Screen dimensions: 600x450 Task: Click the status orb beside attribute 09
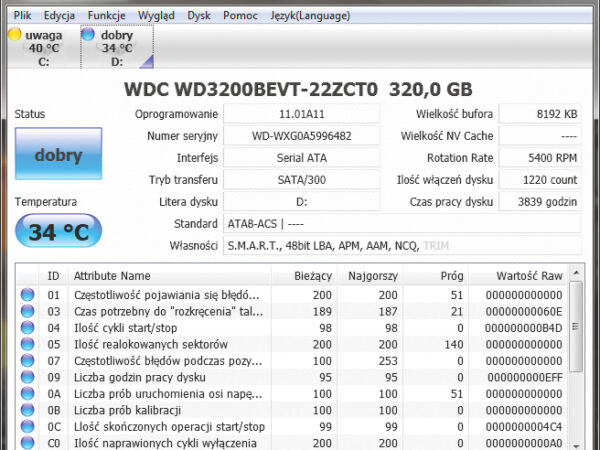click(x=27, y=377)
